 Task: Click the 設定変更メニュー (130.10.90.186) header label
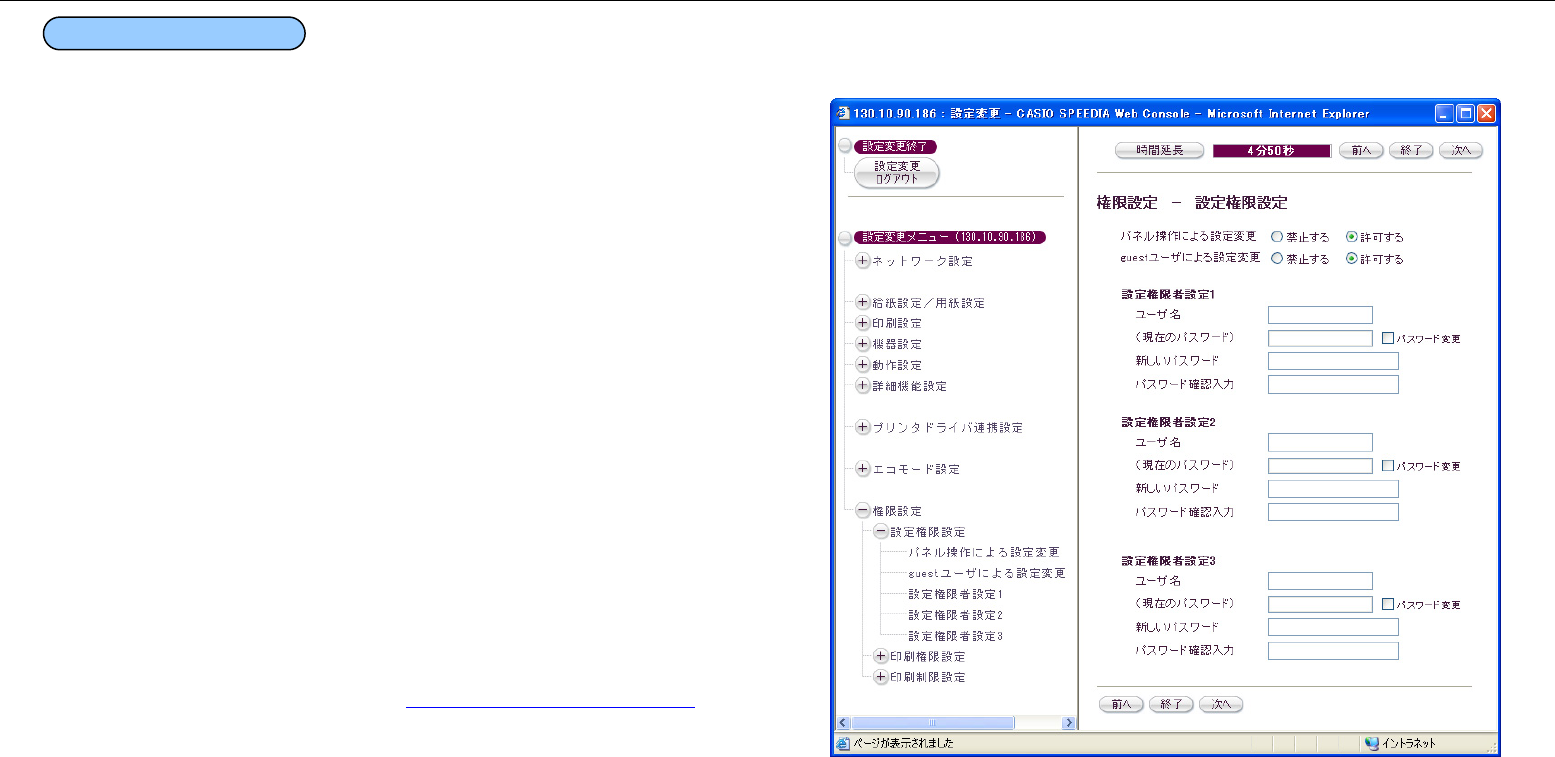[x=950, y=238]
